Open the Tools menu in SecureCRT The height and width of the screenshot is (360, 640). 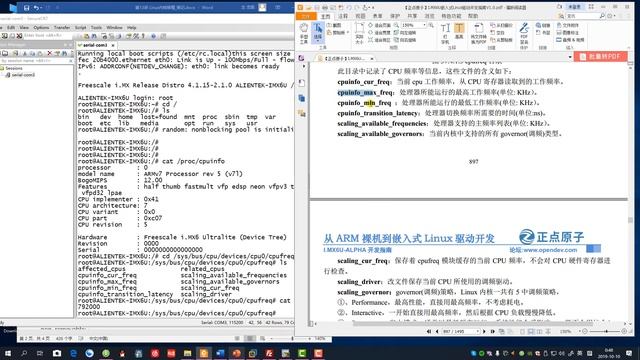[x=96, y=27]
